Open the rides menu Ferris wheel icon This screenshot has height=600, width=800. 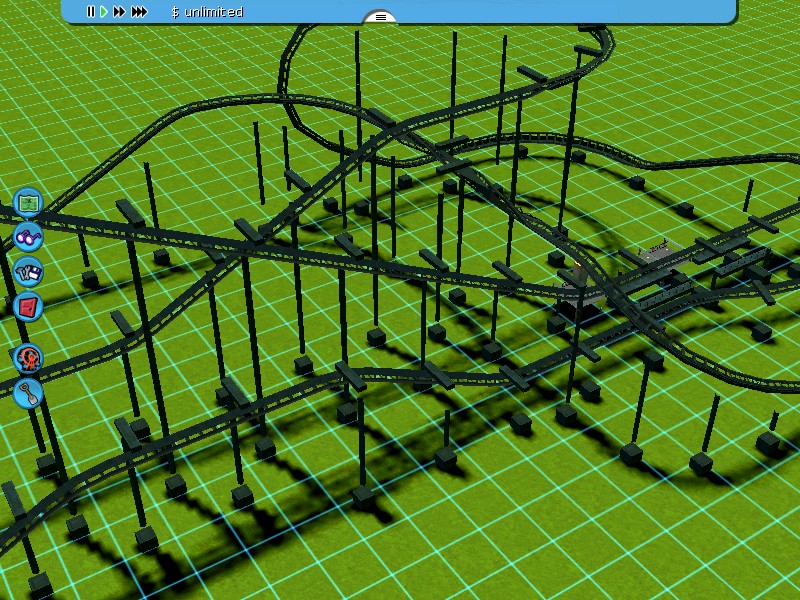(x=28, y=357)
